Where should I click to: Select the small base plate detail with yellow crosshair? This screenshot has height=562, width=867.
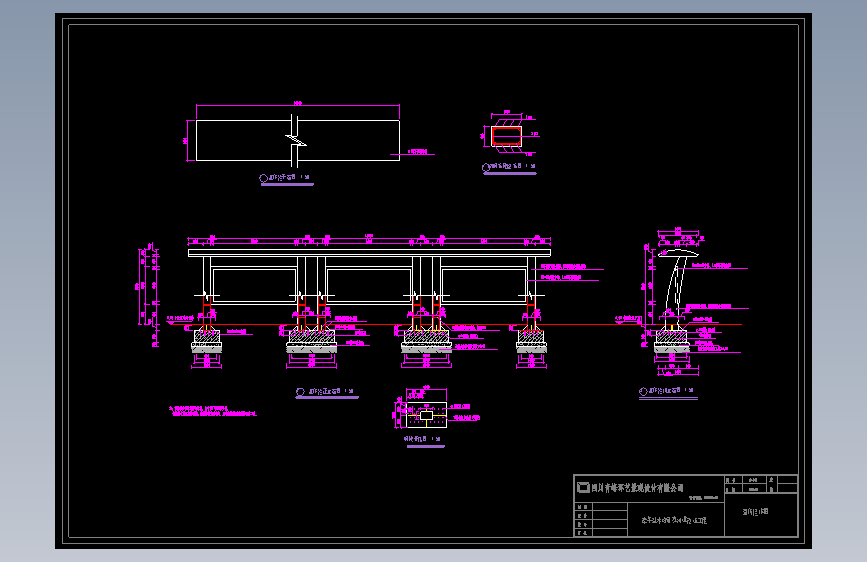click(426, 415)
